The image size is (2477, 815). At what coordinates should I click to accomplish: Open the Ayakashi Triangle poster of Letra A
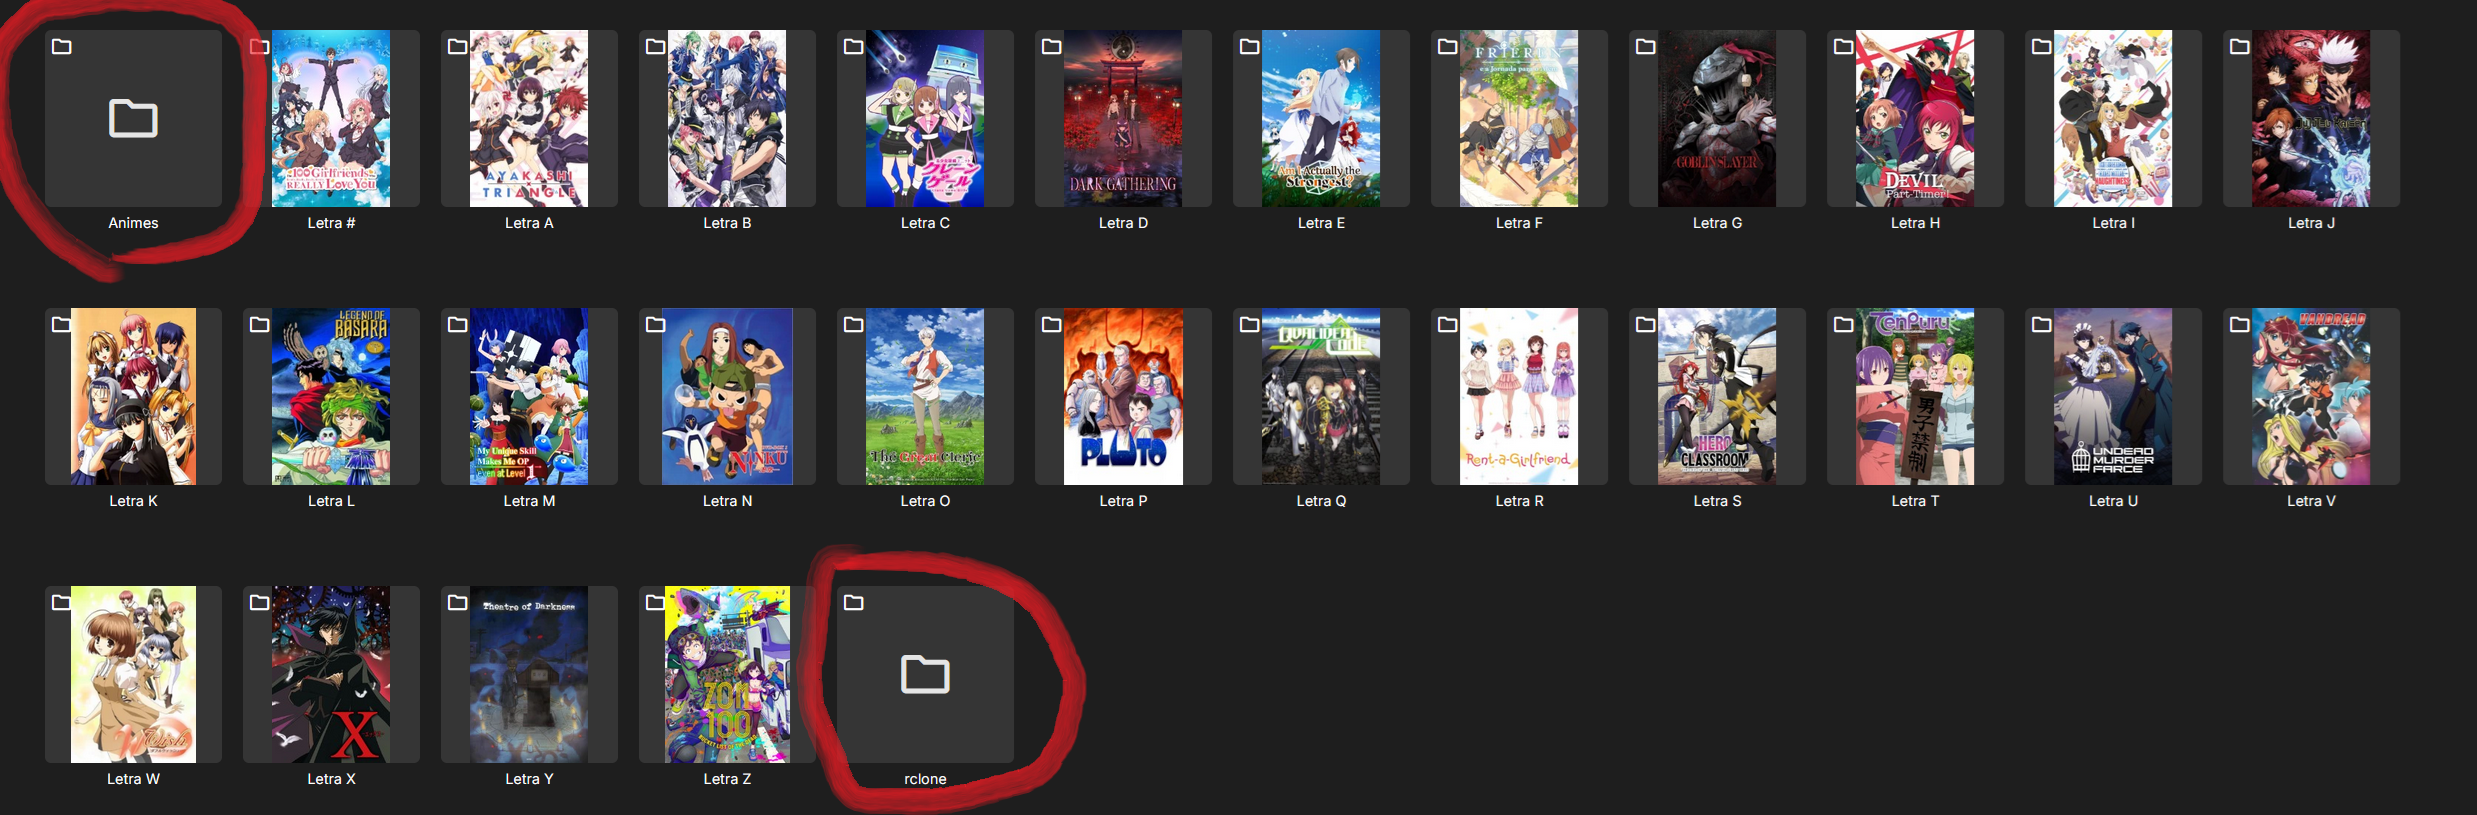(529, 118)
